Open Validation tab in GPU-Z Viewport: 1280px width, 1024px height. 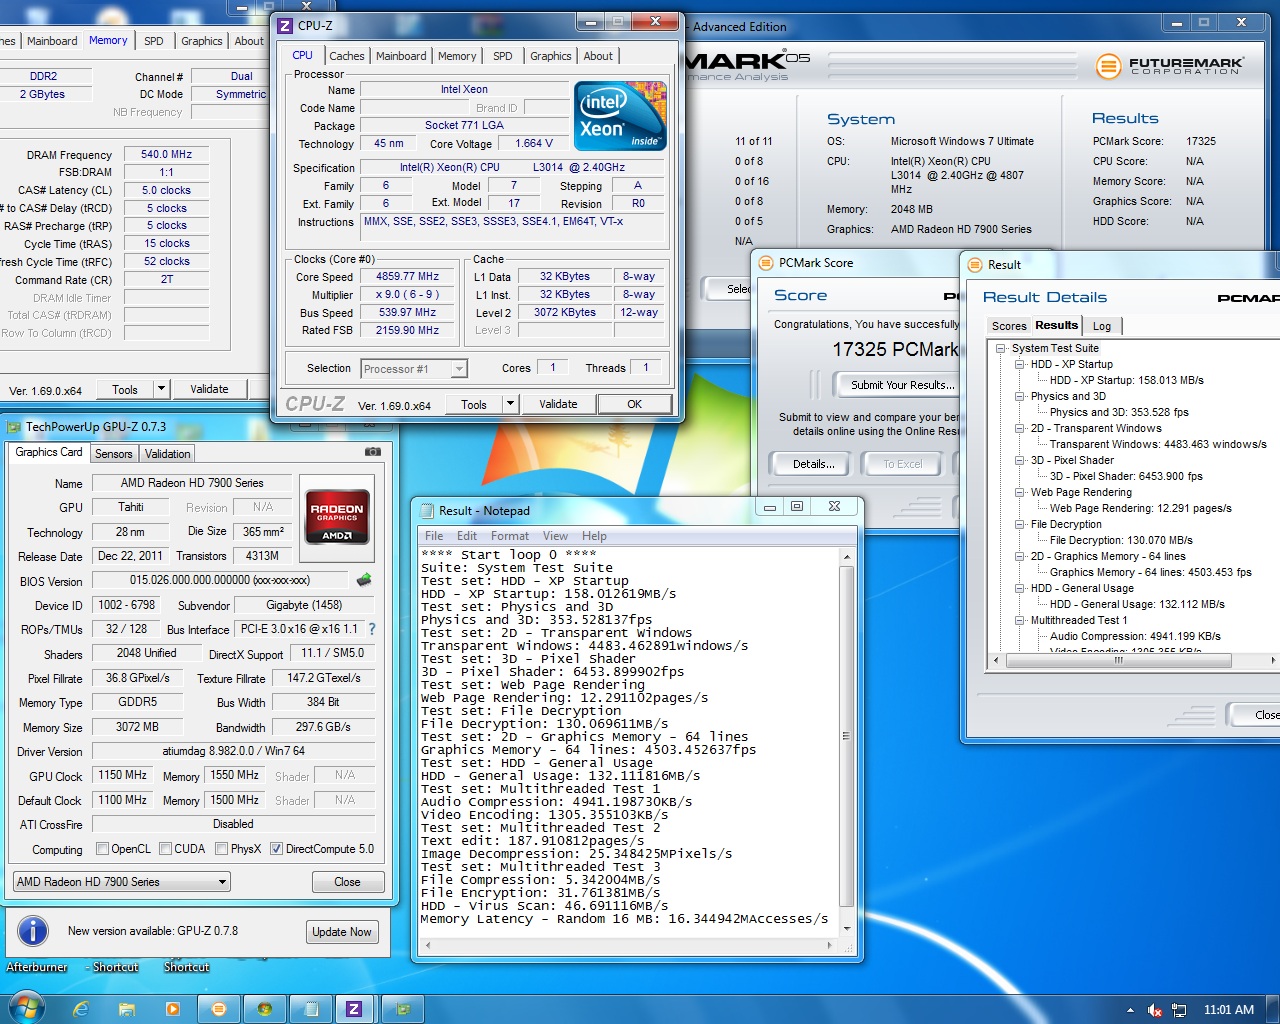click(168, 453)
